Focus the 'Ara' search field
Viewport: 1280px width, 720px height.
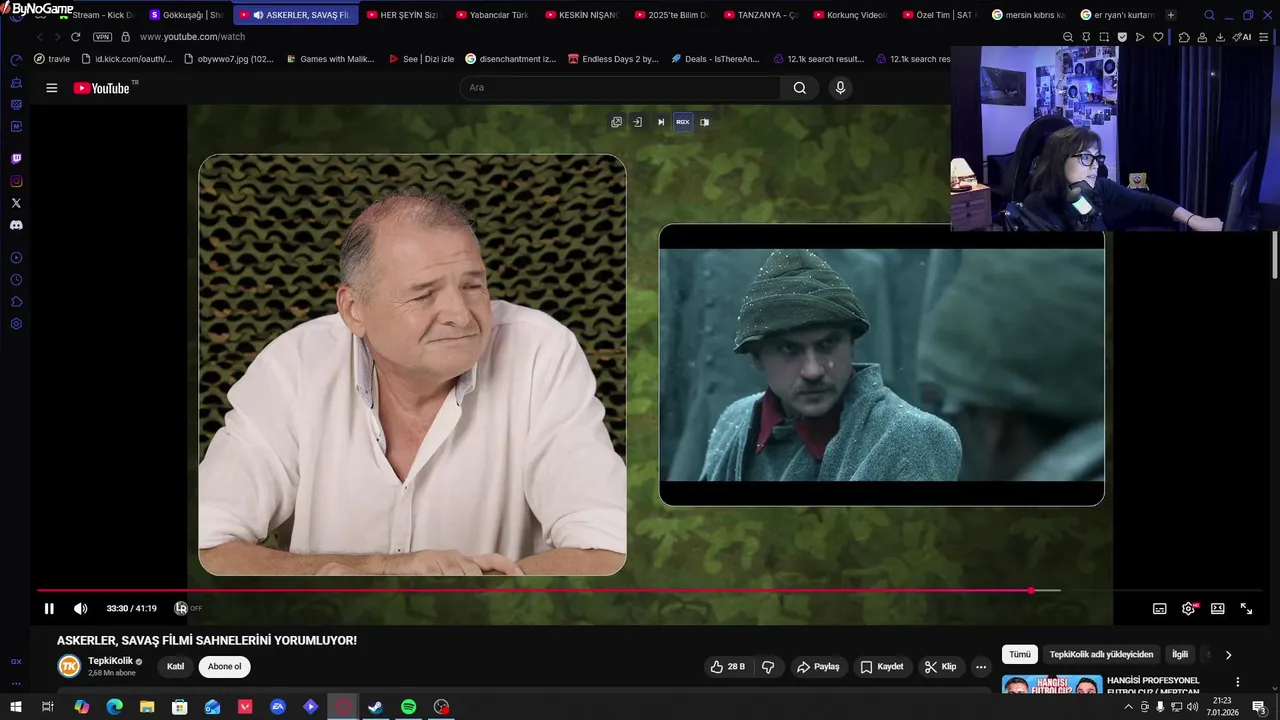(620, 88)
